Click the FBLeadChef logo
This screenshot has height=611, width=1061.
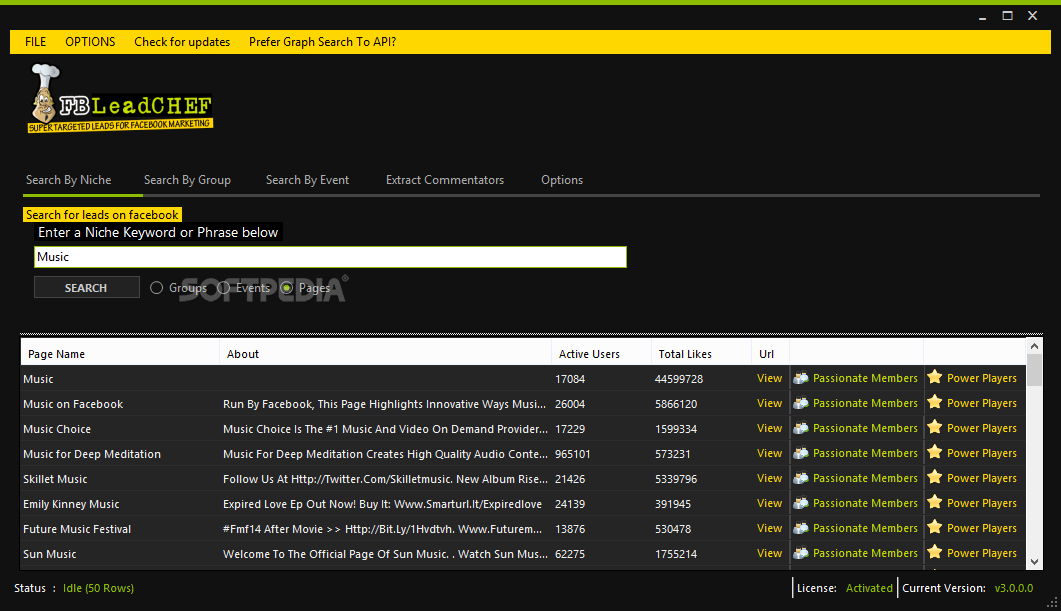coord(120,99)
